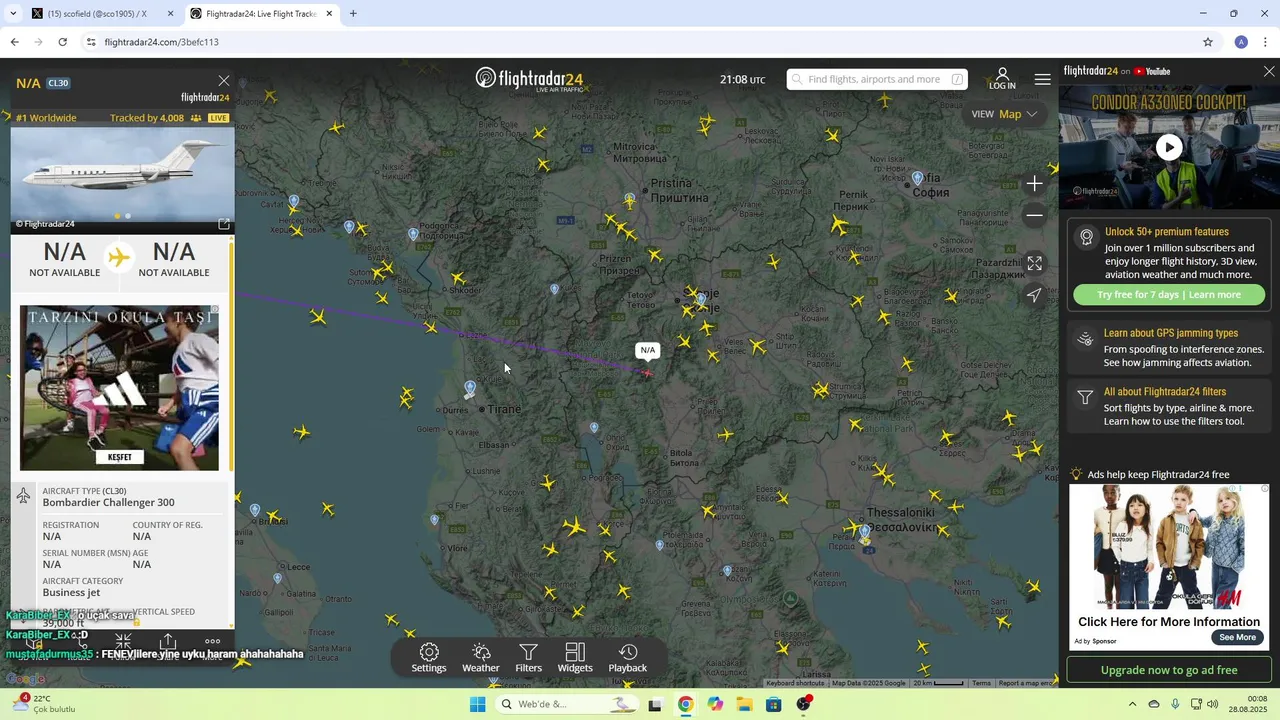Center map on my location arrow
Screen dimensions: 1280x720
coord(1035,295)
